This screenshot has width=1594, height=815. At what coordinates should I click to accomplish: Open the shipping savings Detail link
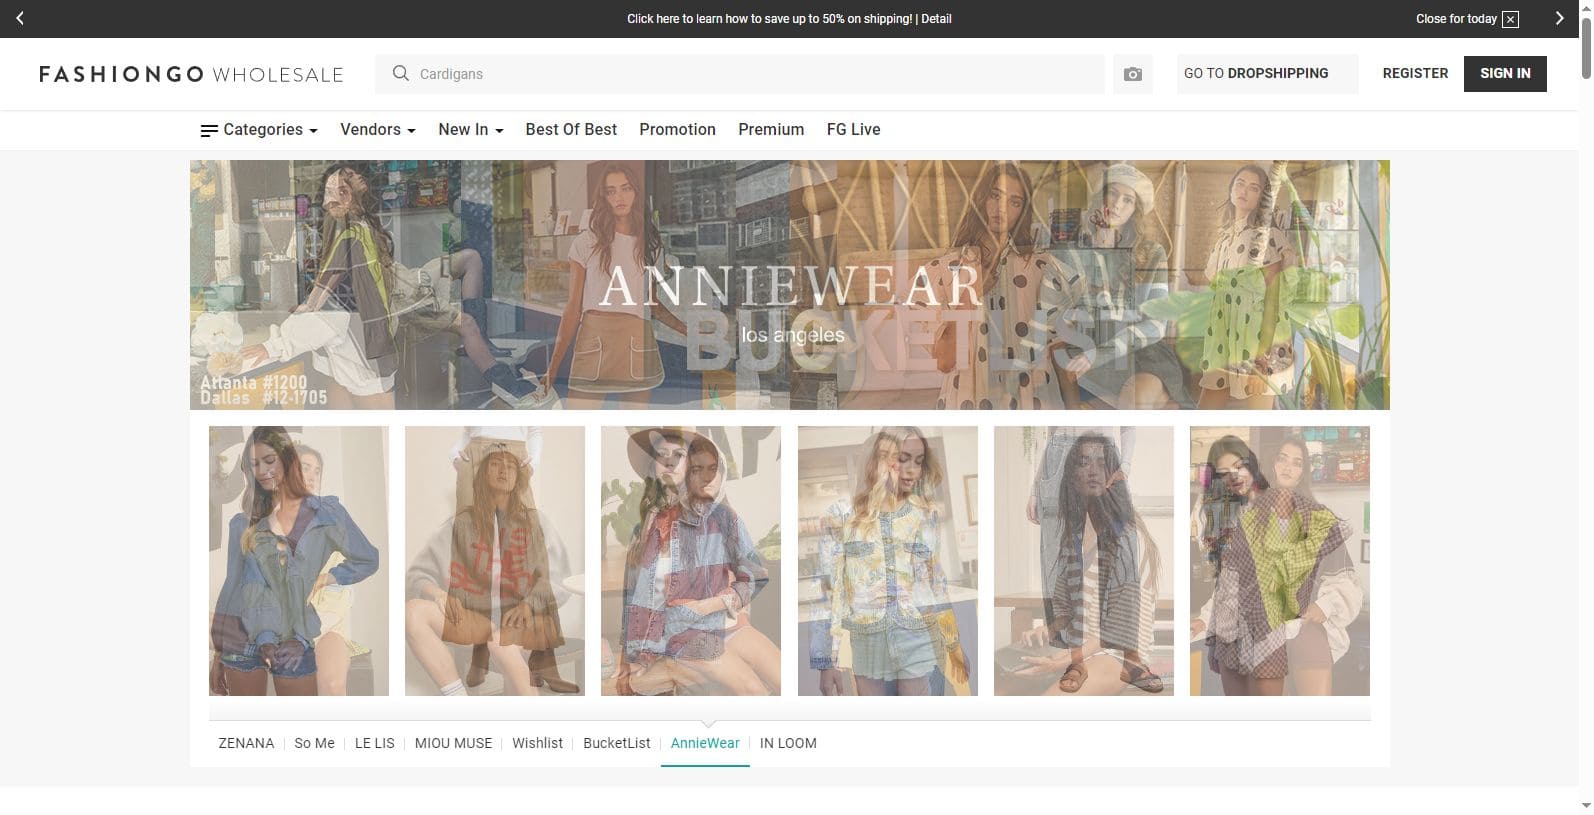pyautogui.click(x=936, y=18)
